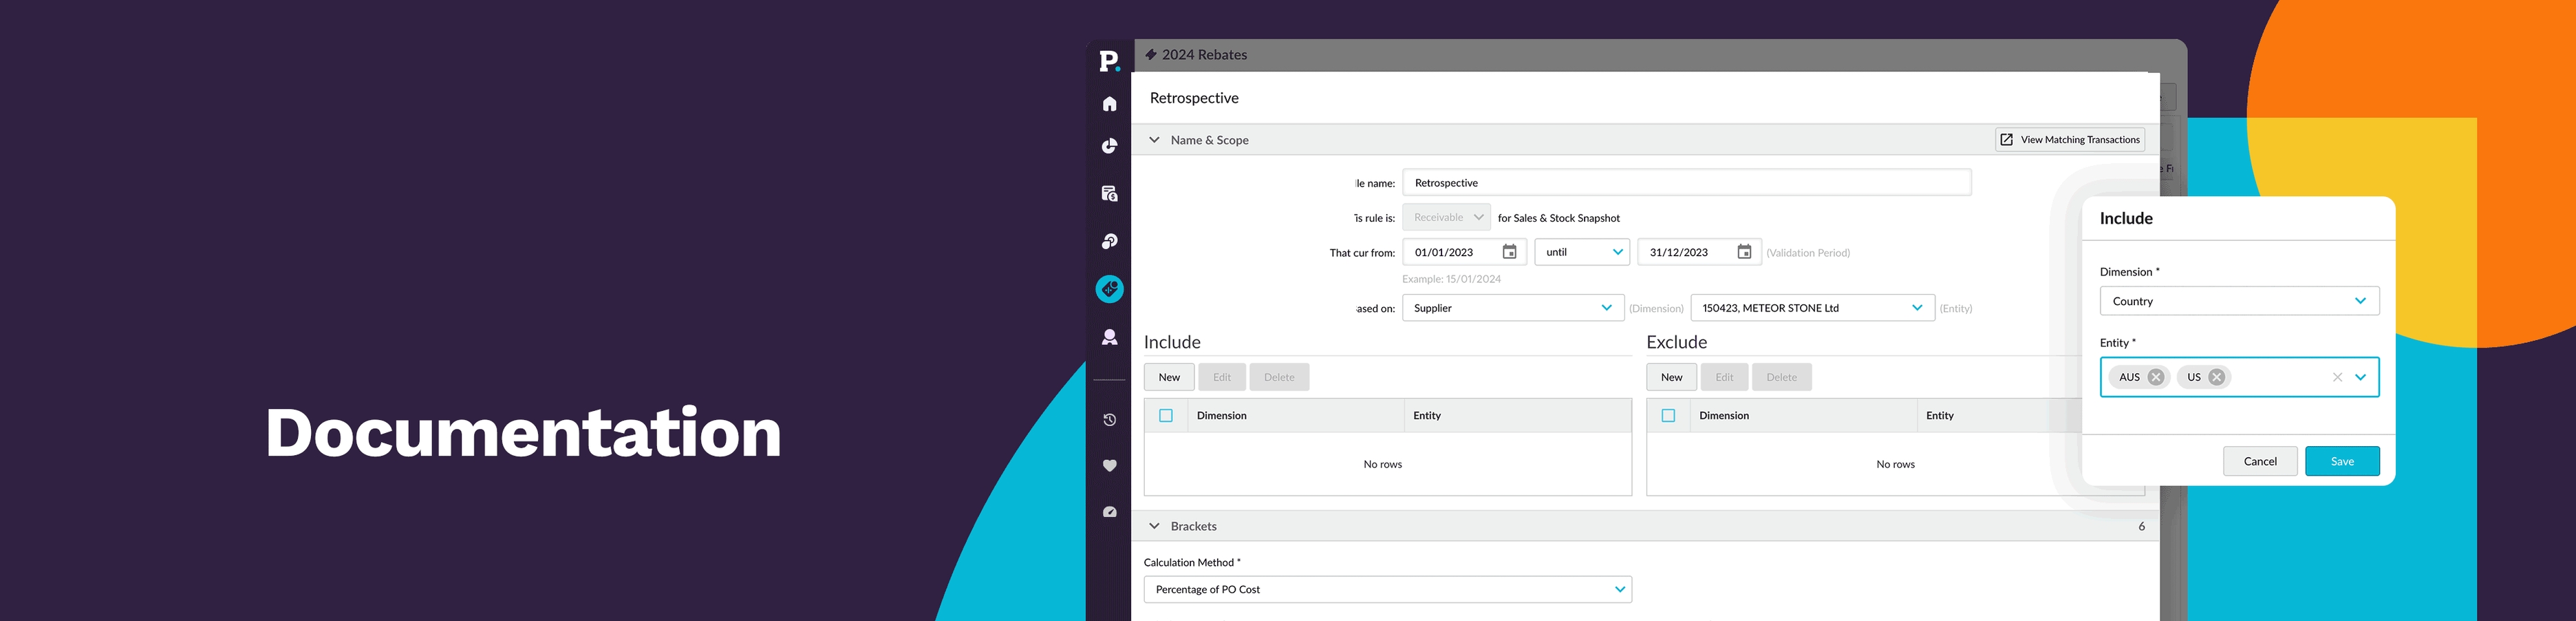Remove the US entity chip

coord(2217,377)
